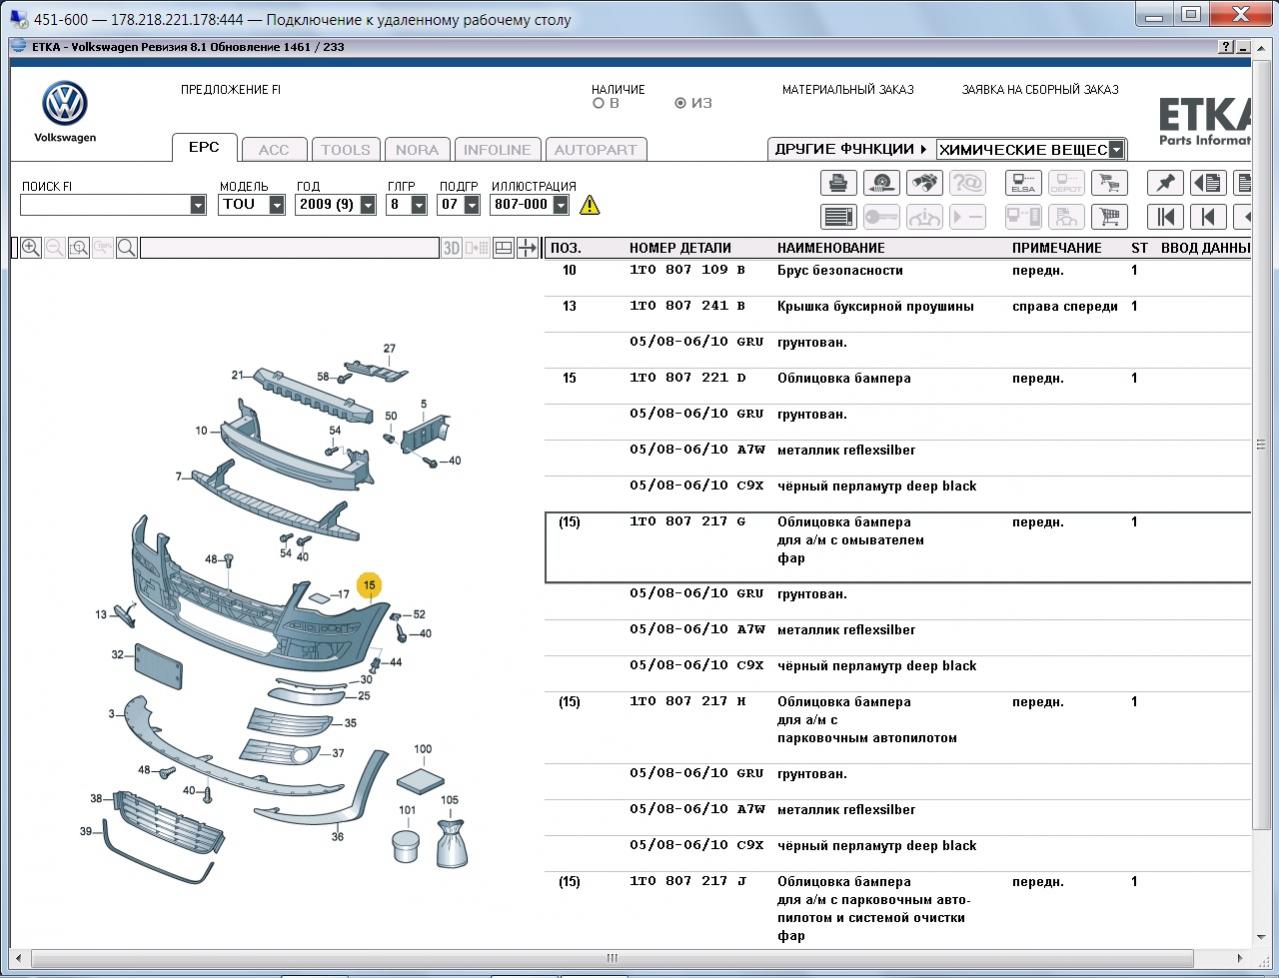Viewport: 1279px width, 978px height.
Task: Open the list view icon
Action: click(x=838, y=216)
